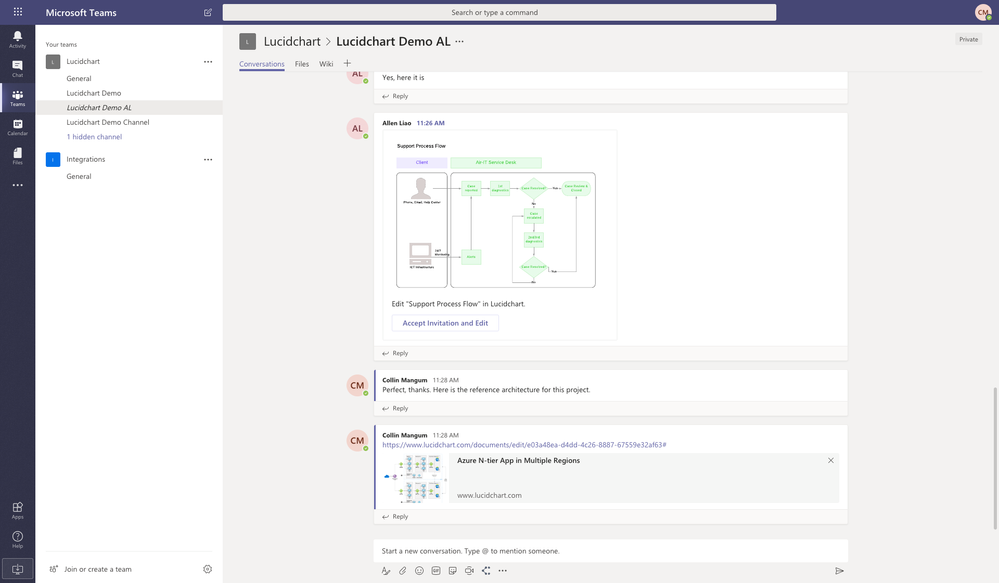Switch to the Files tab

click(x=302, y=64)
